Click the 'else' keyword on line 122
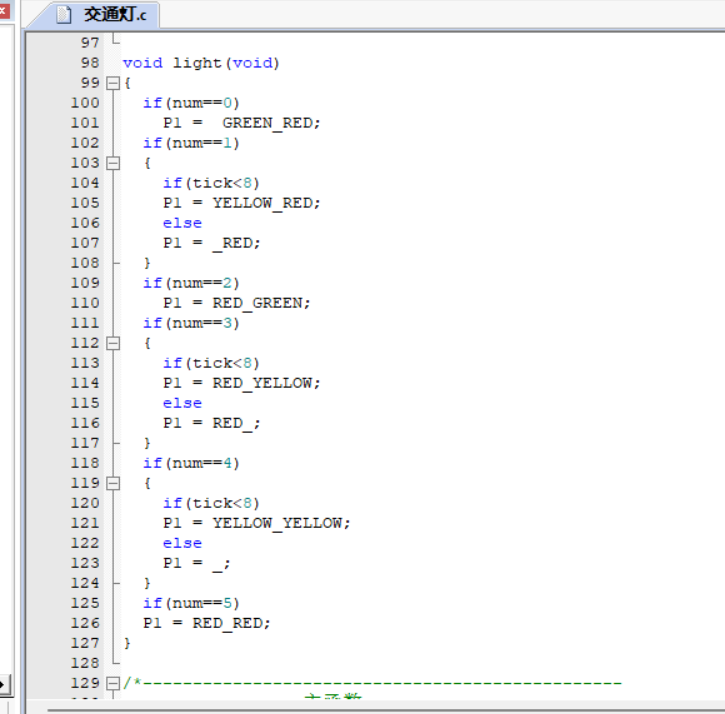725x714 pixels. (182, 543)
